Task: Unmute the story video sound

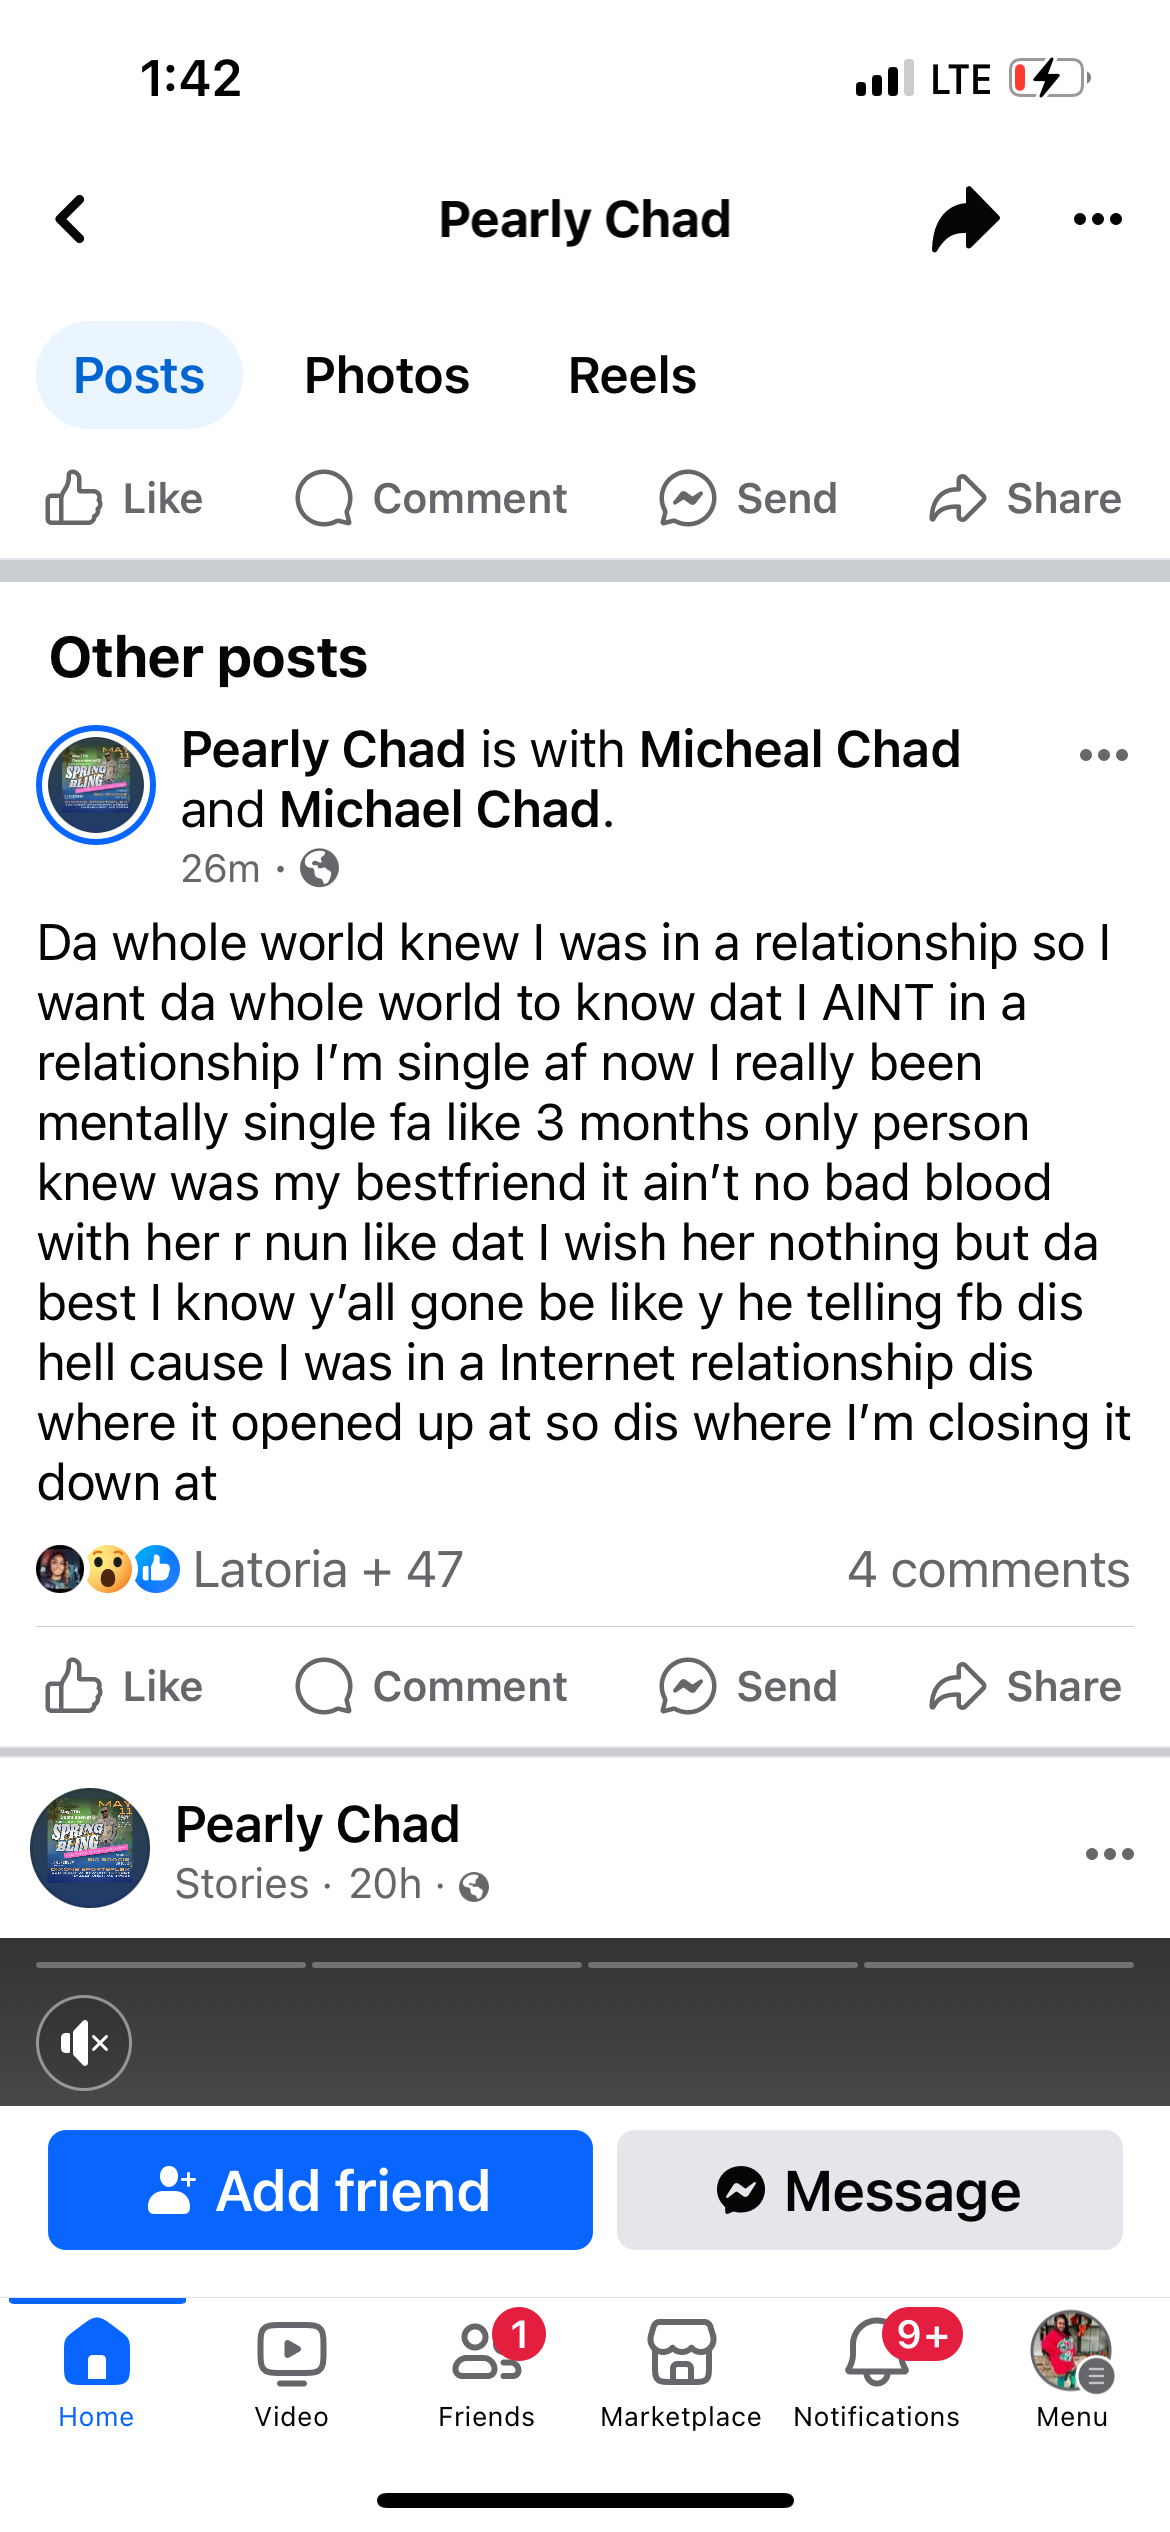Action: [x=84, y=2043]
